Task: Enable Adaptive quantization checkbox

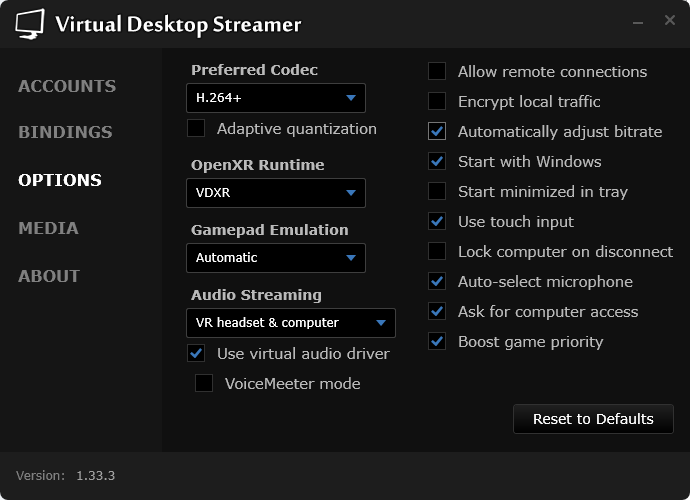Action: click(196, 129)
